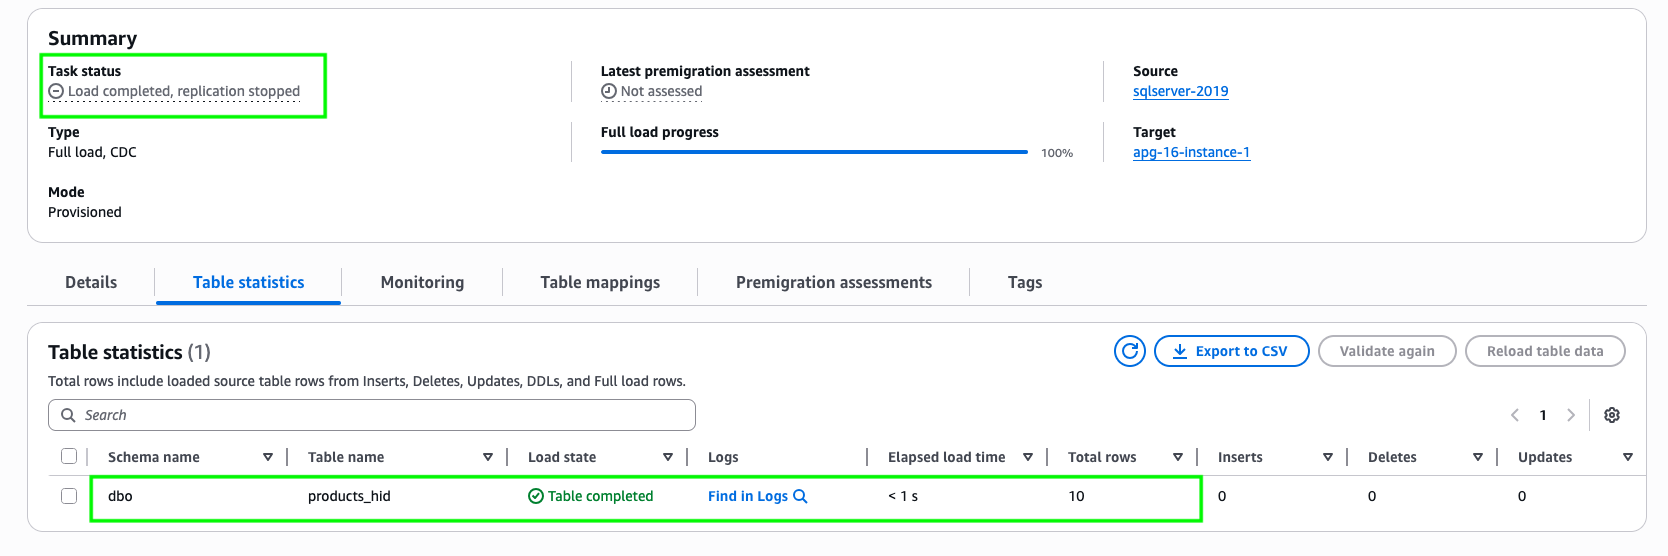Open table preferences gear icon
Screen dimensions: 1668x556
[1611, 415]
